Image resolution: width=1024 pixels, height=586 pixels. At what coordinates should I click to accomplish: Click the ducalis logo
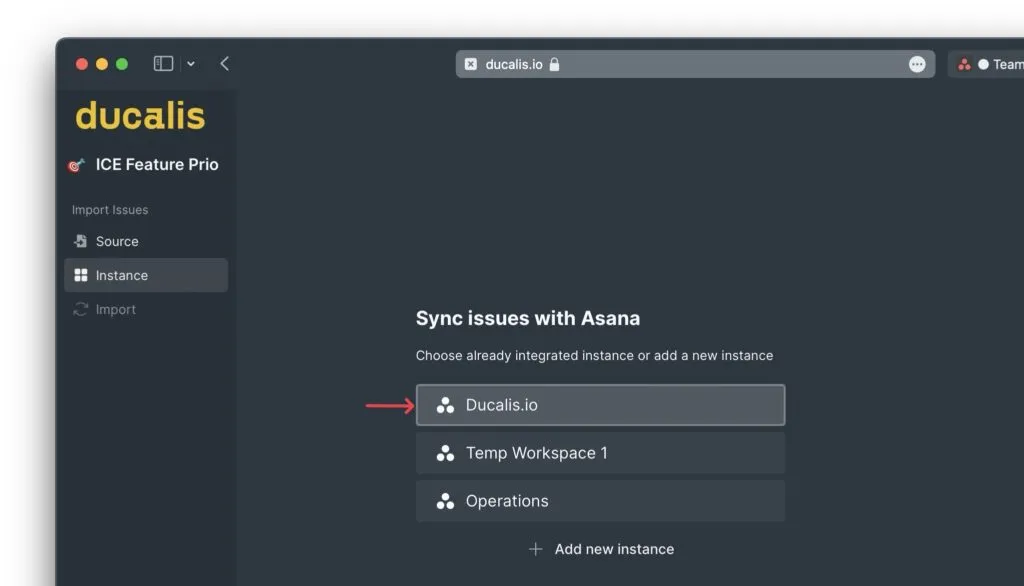(x=140, y=116)
